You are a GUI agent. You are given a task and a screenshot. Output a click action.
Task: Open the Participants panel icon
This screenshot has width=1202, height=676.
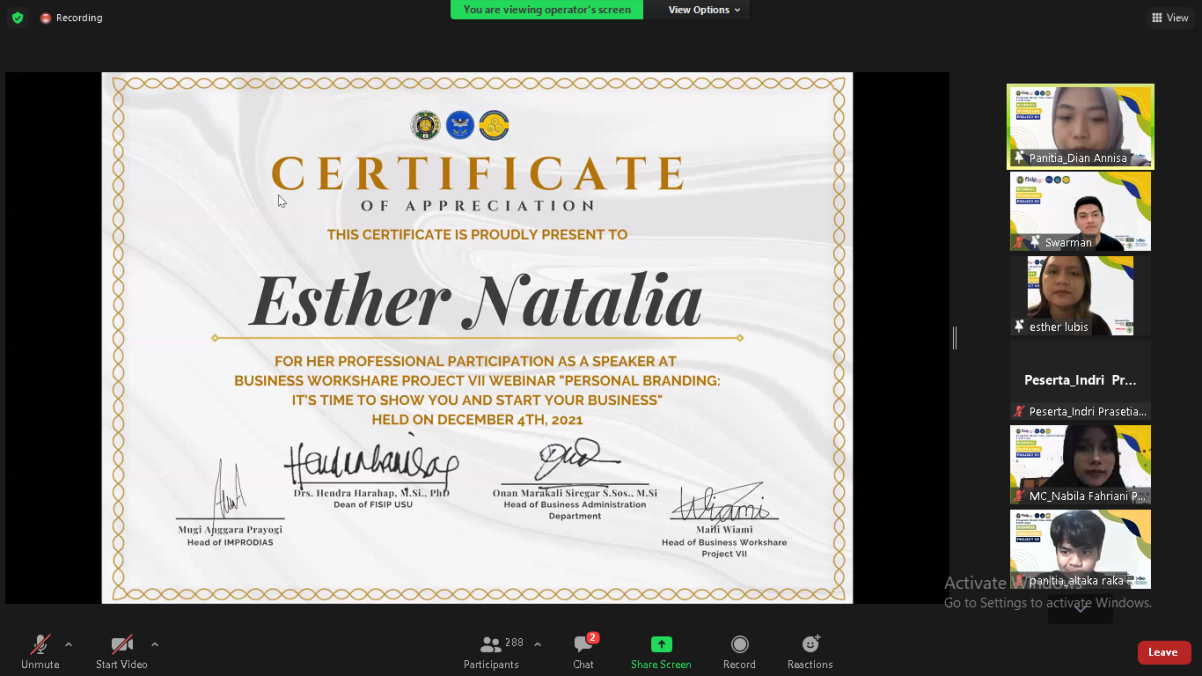tap(490, 644)
